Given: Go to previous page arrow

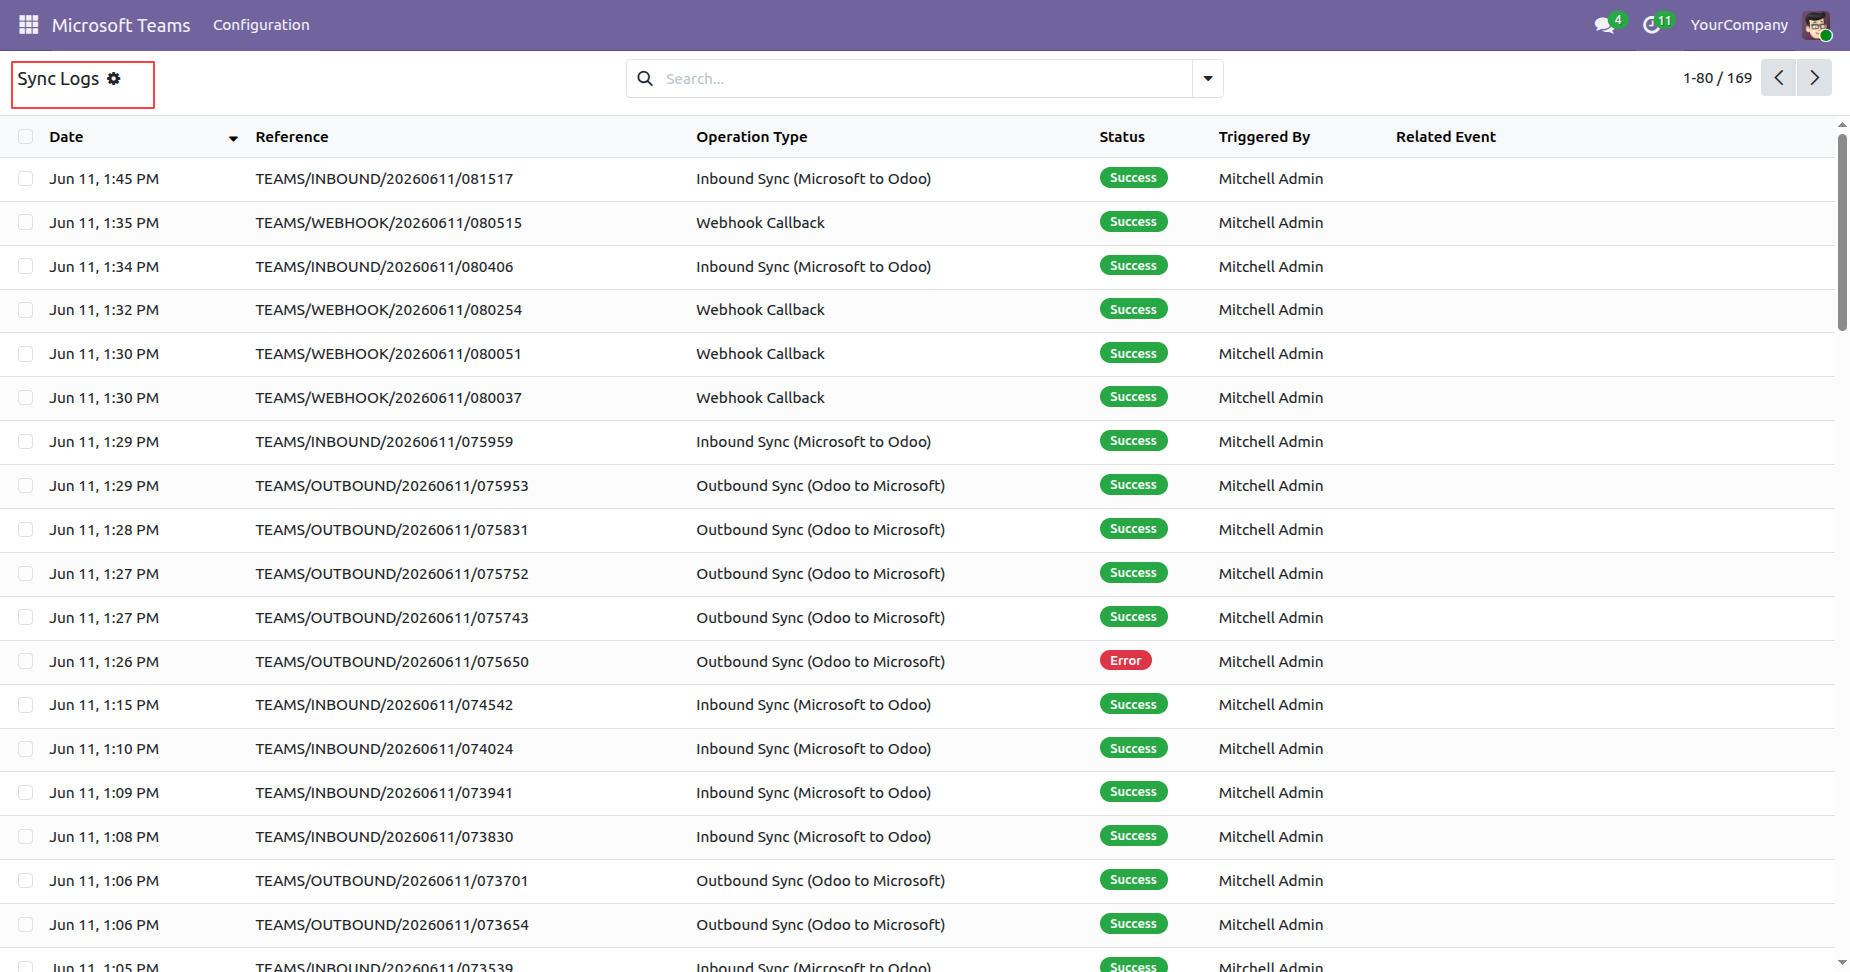Looking at the screenshot, I should click(1778, 78).
